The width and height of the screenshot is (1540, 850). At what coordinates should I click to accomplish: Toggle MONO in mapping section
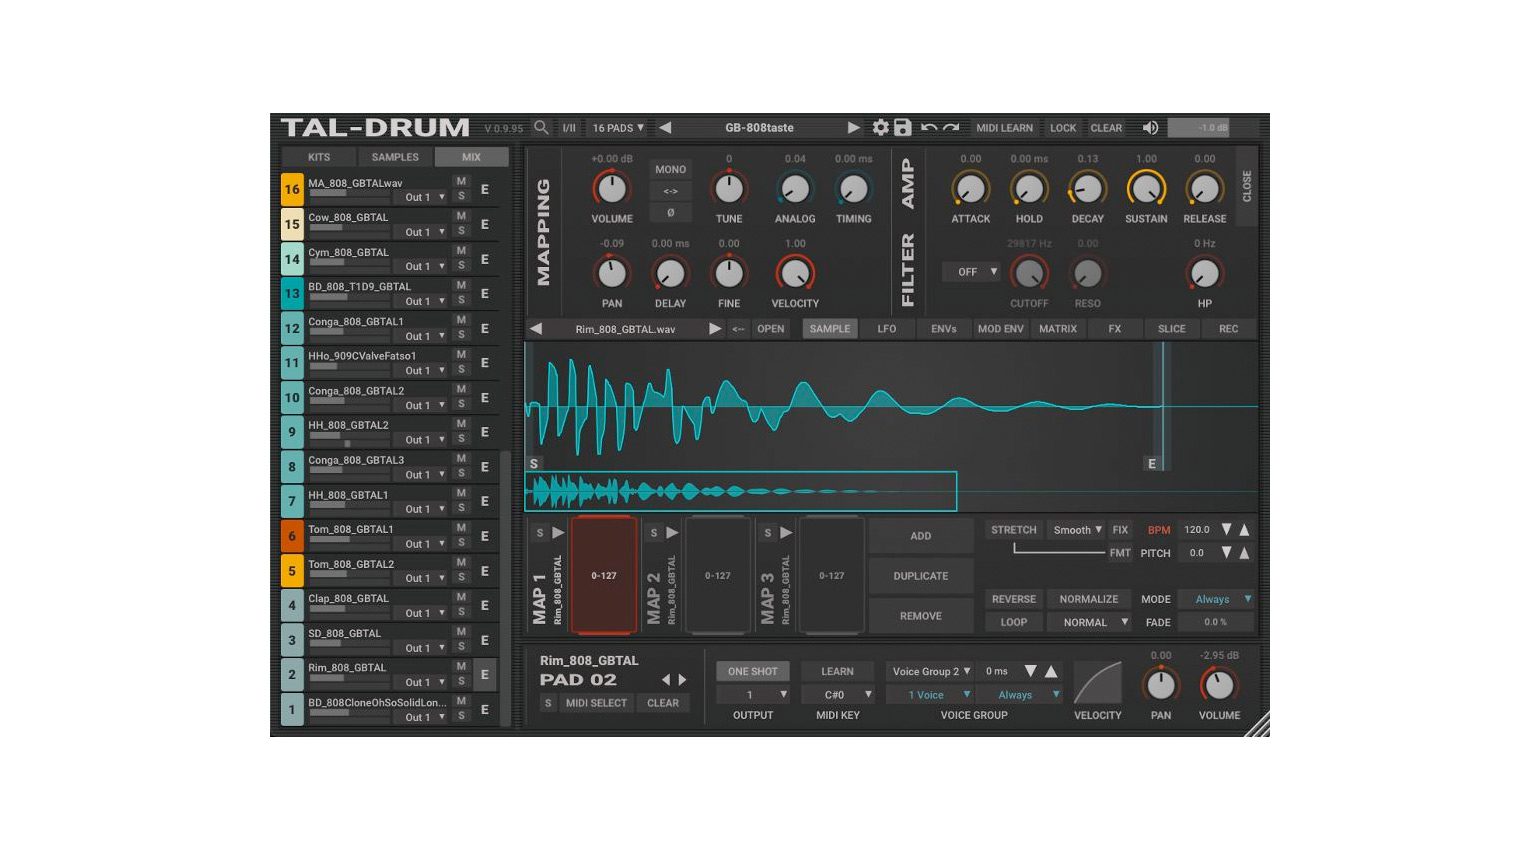click(670, 169)
